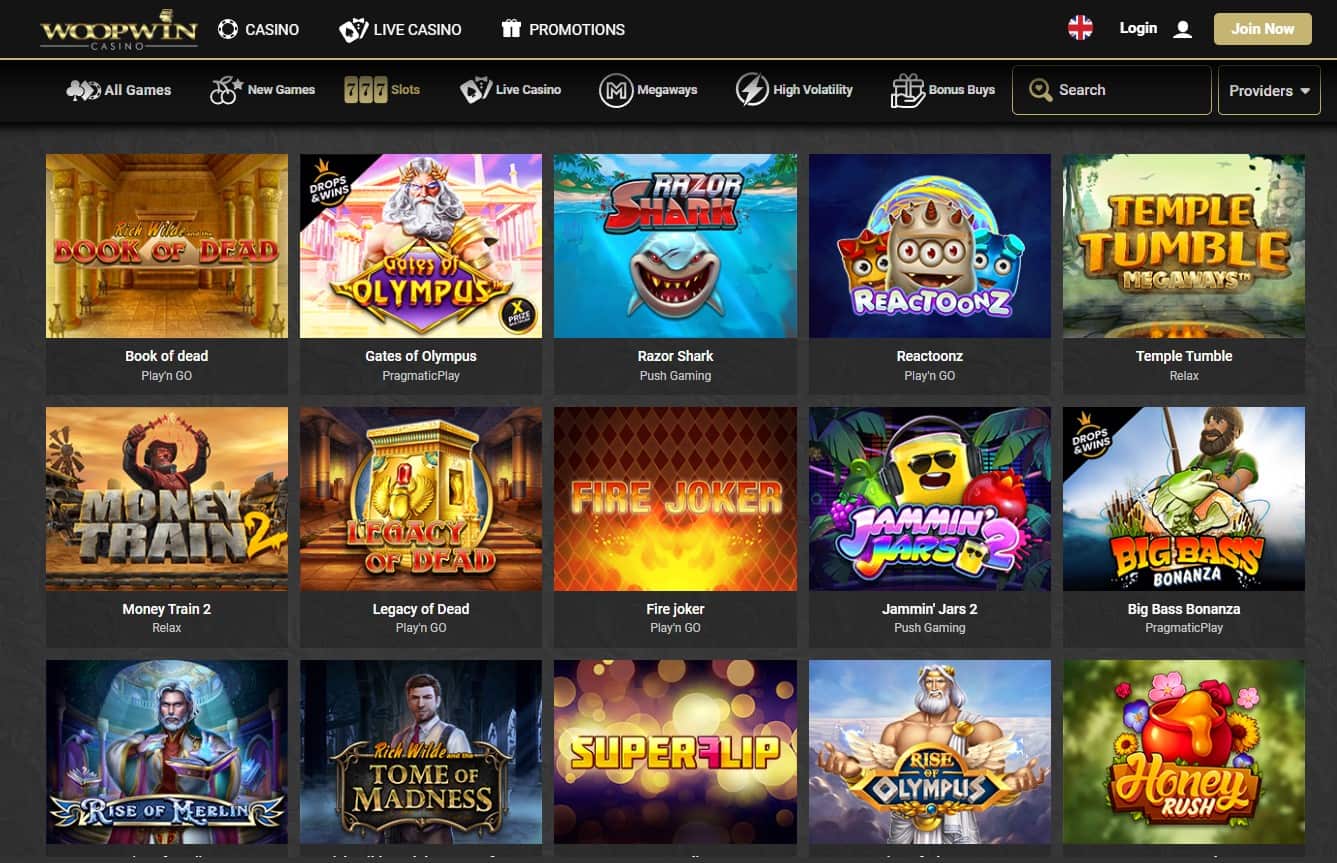Screen dimensions: 1337x863
Task: Open the Big Bass Bonanza thumbnail
Action: [x=1184, y=499]
